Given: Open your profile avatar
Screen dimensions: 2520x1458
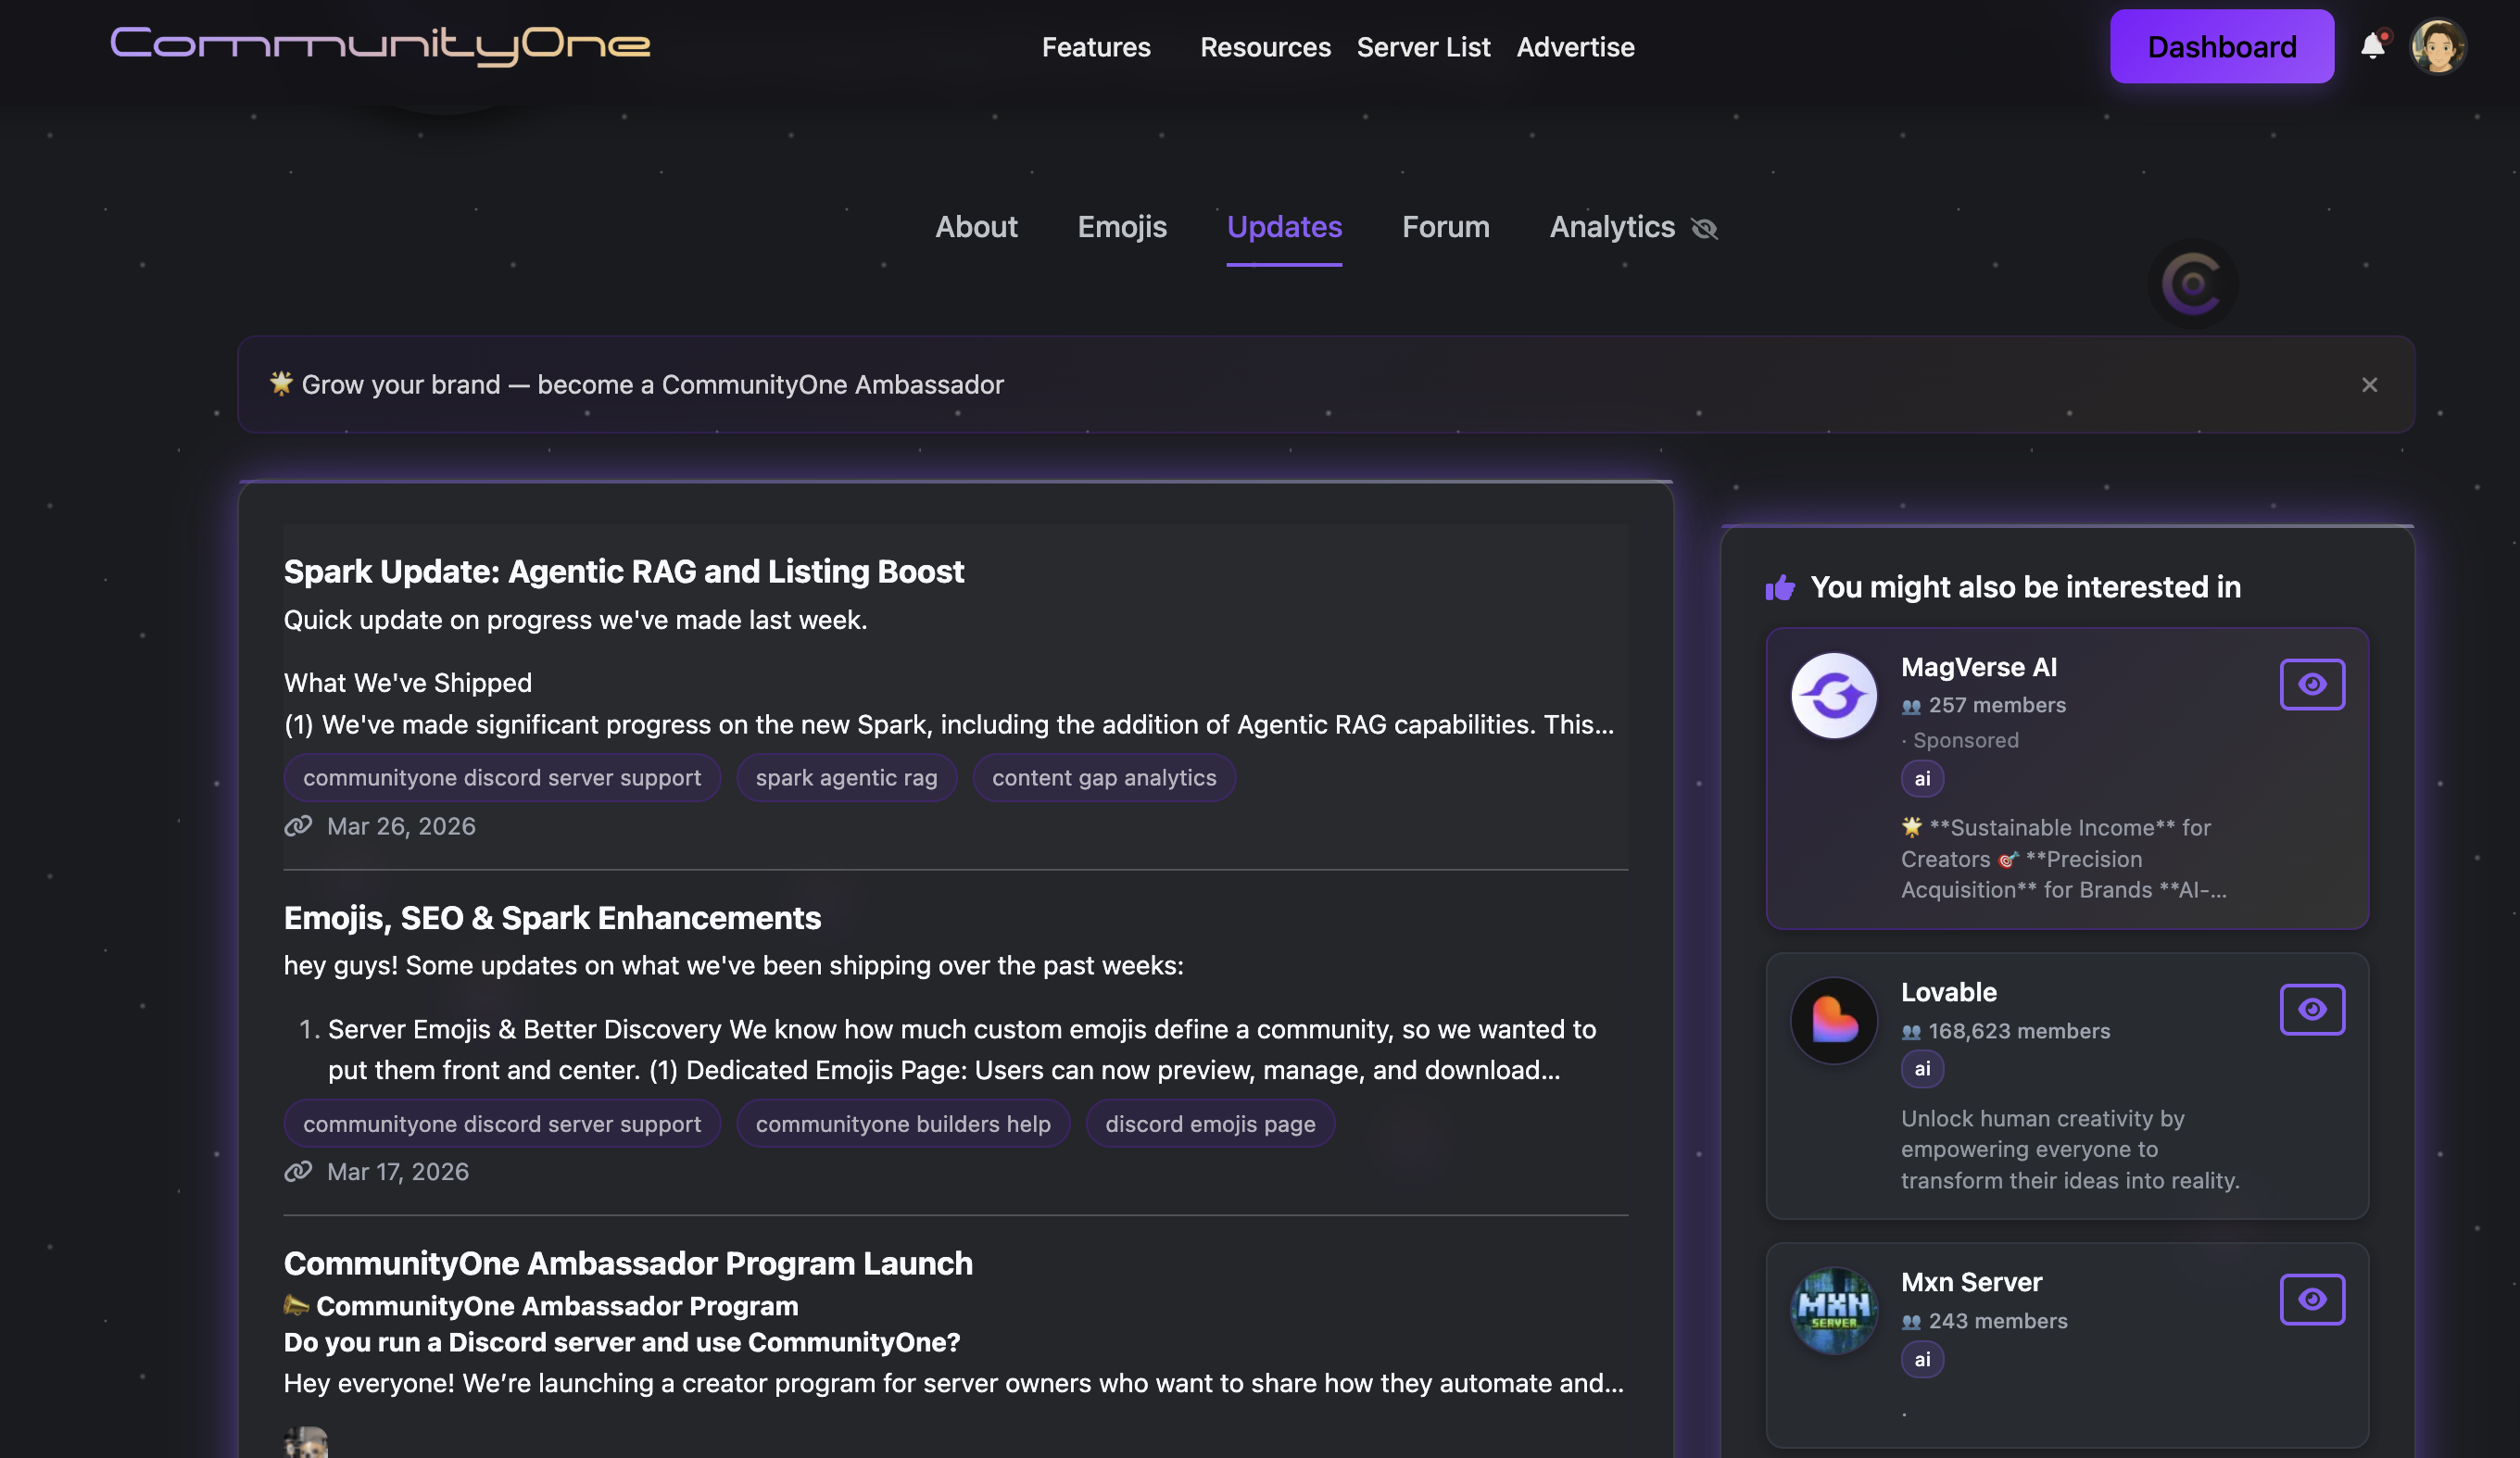Looking at the screenshot, I should pyautogui.click(x=2440, y=45).
